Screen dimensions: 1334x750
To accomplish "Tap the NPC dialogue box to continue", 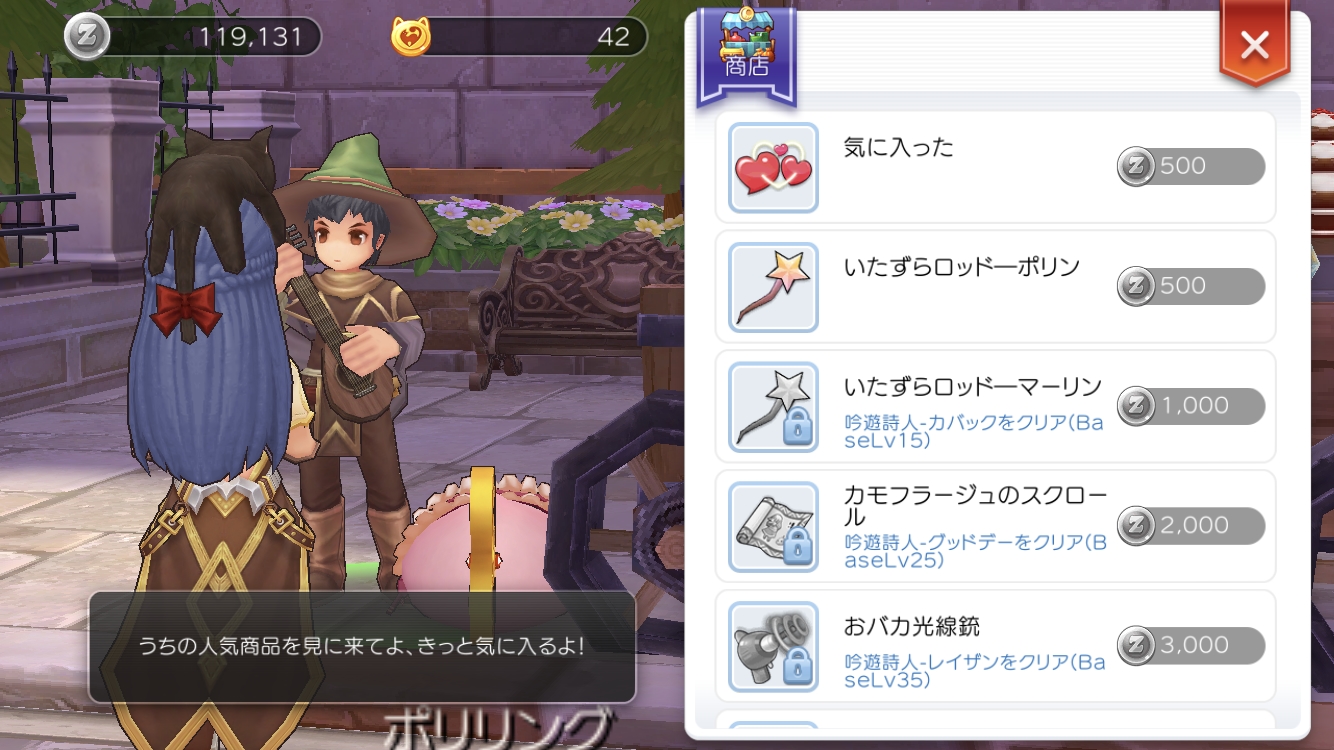I will [362, 647].
